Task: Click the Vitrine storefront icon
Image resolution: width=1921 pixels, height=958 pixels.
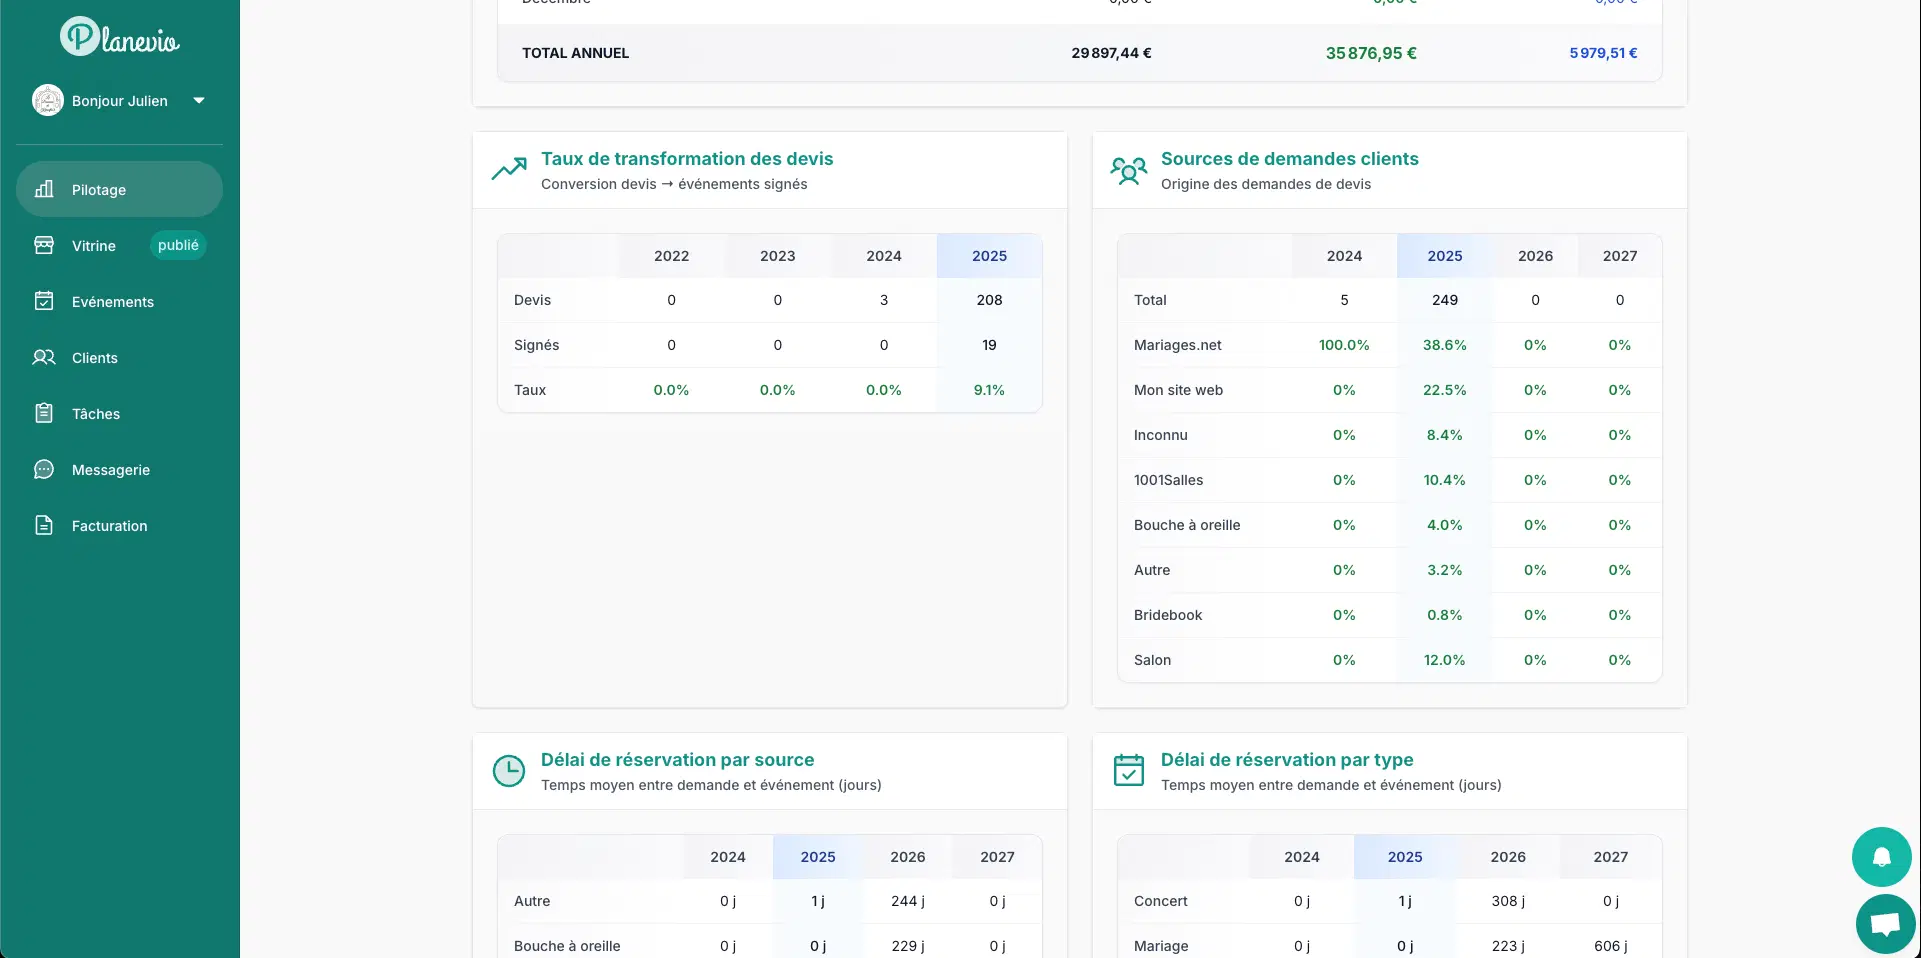Action: click(x=44, y=245)
